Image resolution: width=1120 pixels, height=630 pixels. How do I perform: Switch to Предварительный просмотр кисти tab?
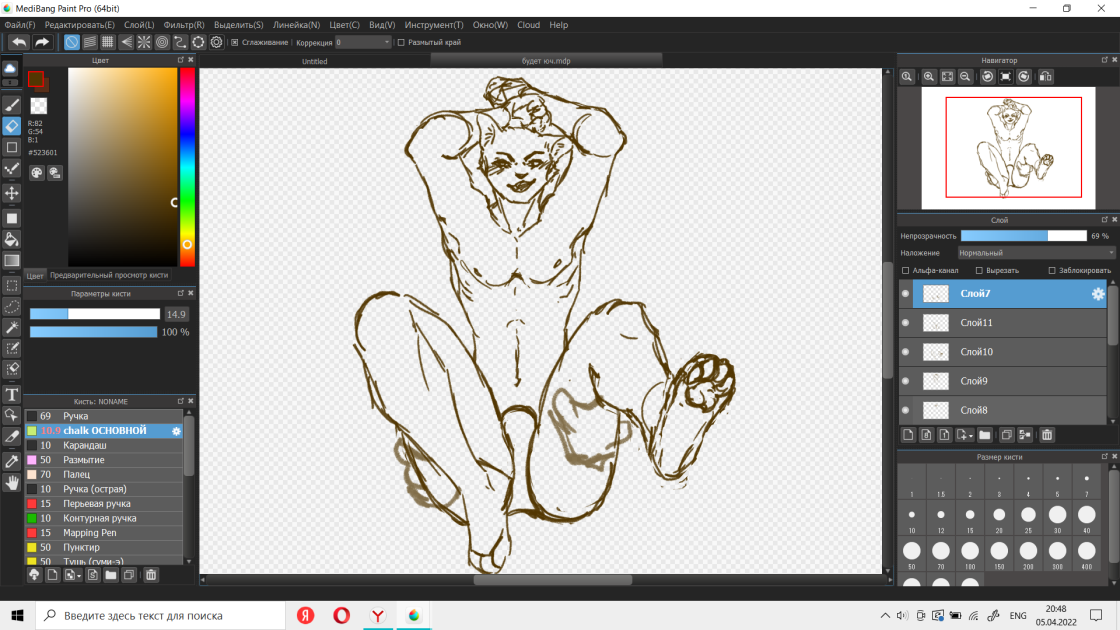(x=109, y=275)
